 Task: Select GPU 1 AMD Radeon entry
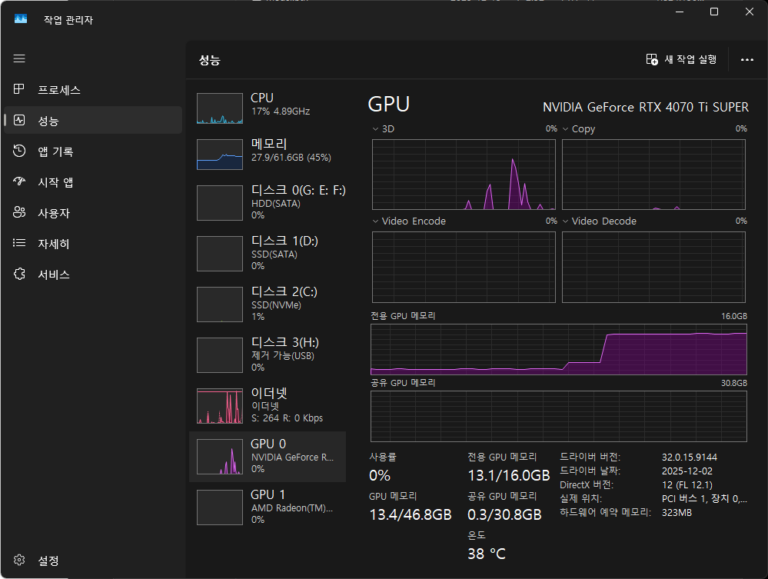[267, 507]
